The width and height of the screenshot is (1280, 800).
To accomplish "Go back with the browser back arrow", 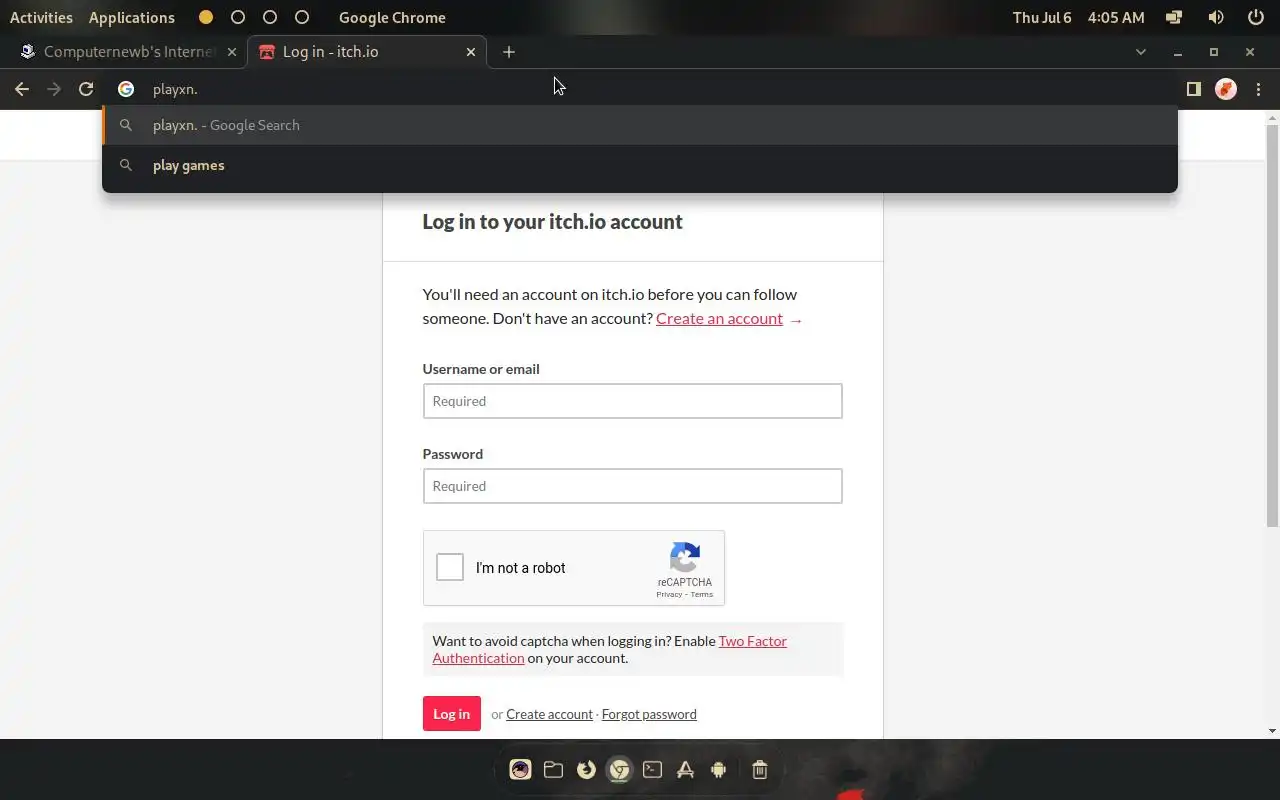I will 22,89.
